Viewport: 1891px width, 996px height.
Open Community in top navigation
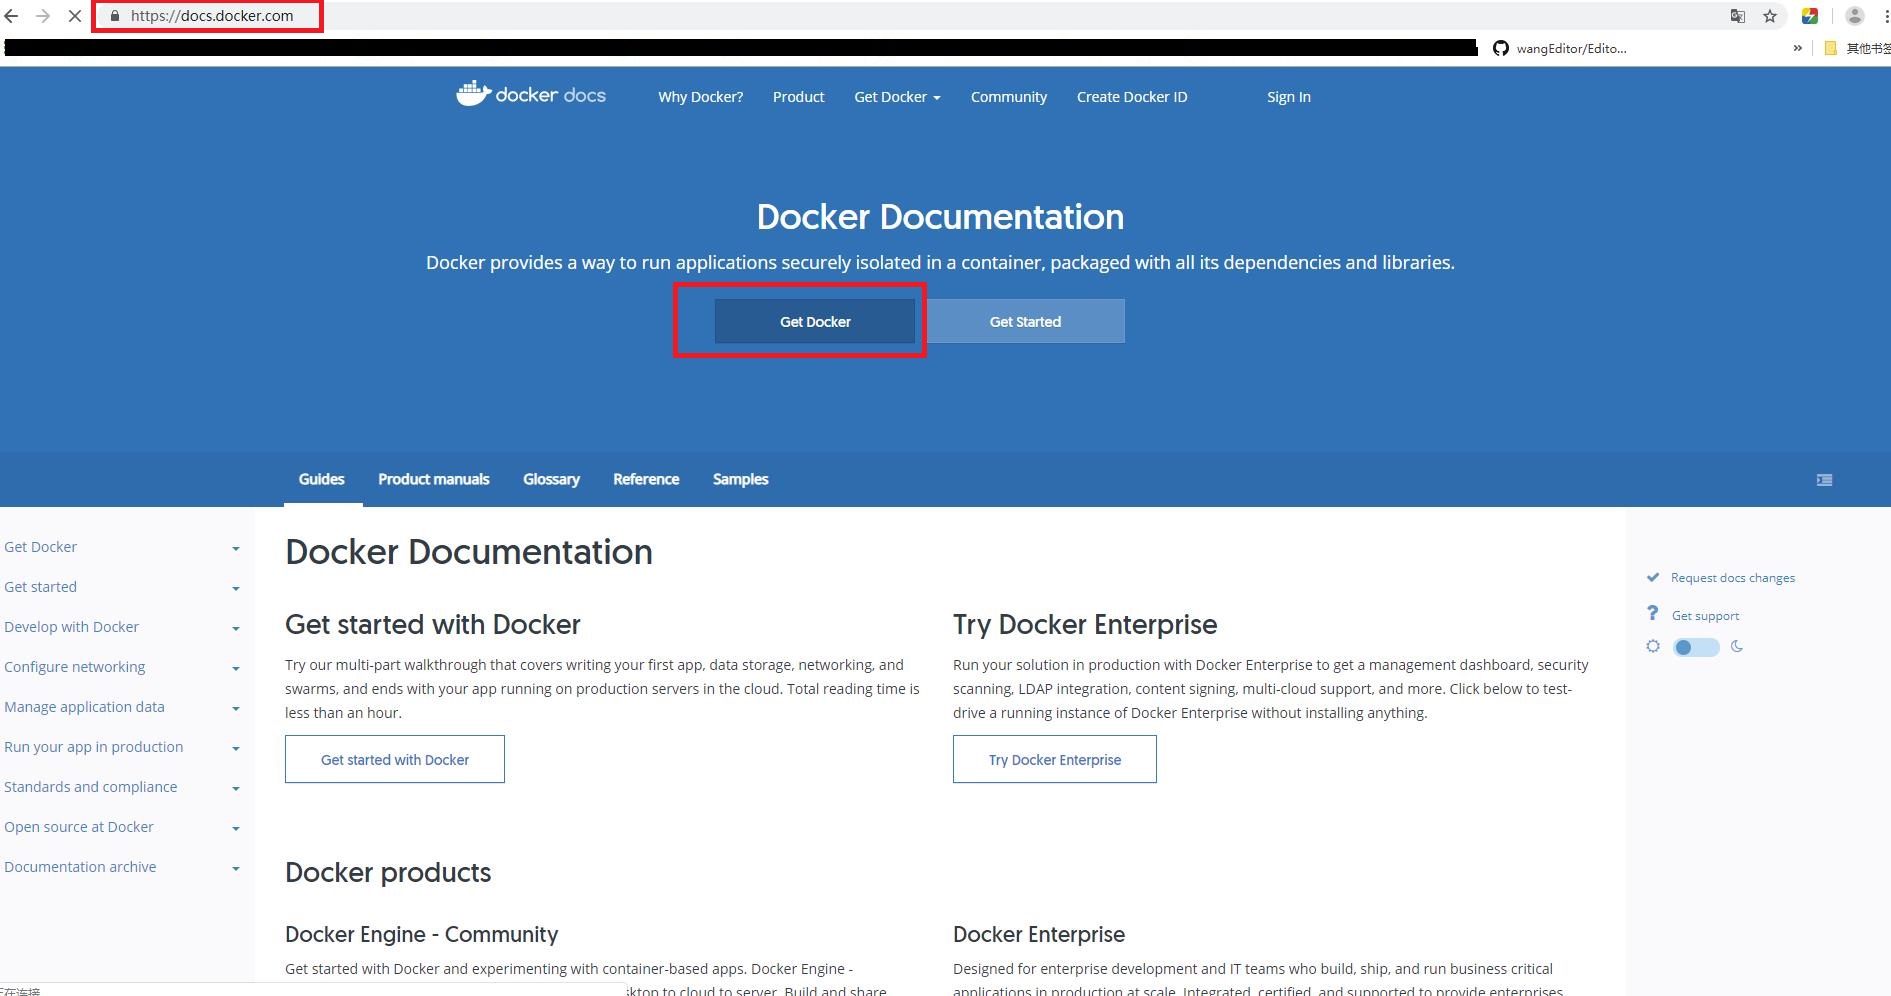(1009, 97)
